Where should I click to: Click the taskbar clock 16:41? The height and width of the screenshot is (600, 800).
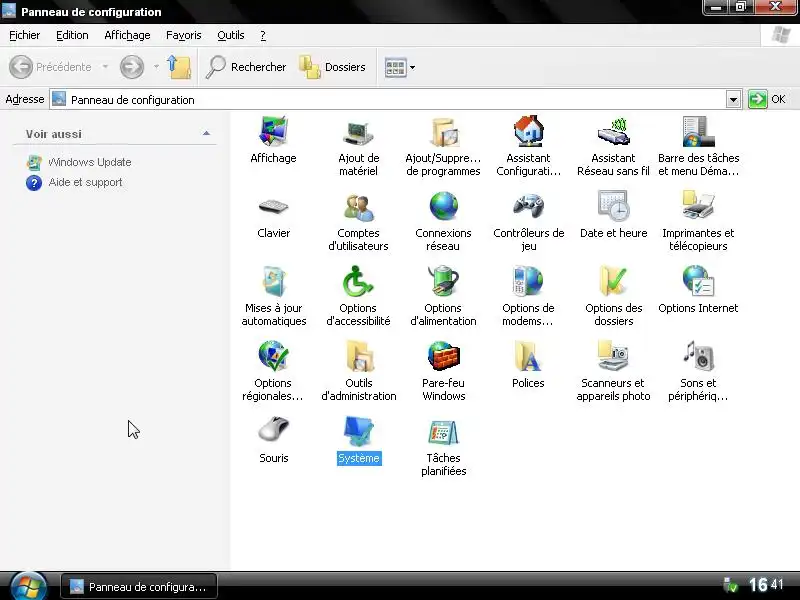[766, 585]
